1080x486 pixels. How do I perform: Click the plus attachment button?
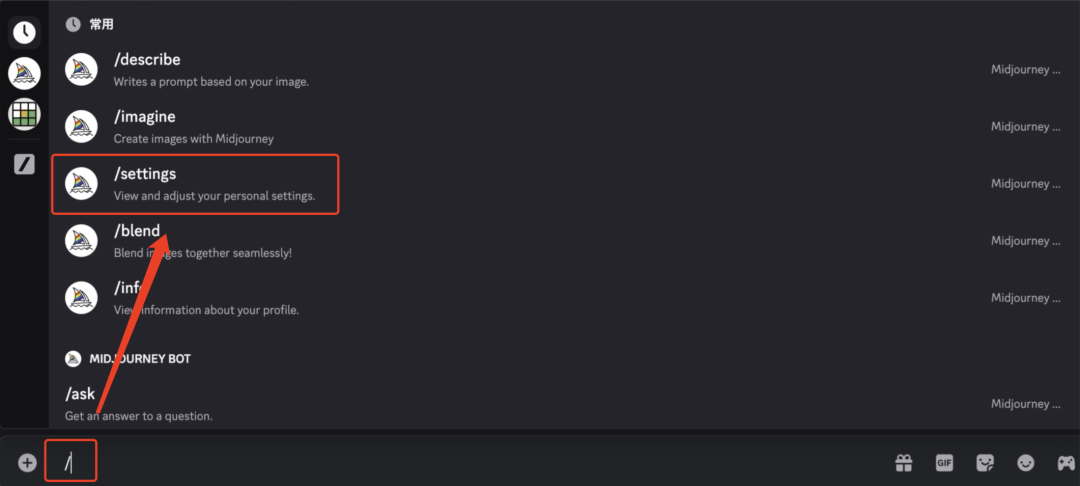(27, 463)
